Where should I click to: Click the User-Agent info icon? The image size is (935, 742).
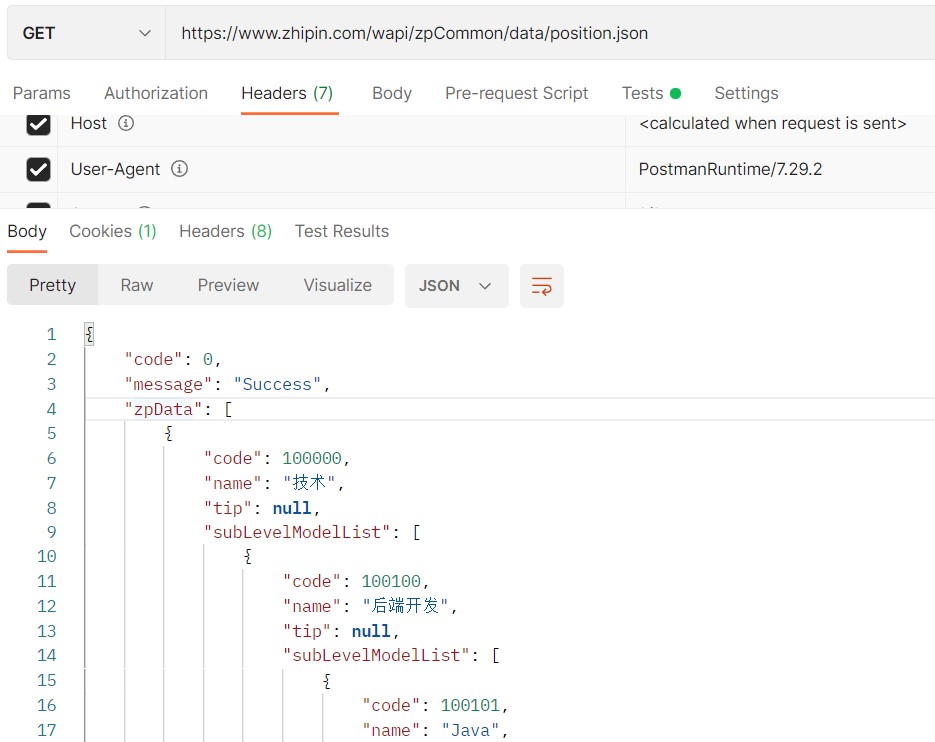179,169
